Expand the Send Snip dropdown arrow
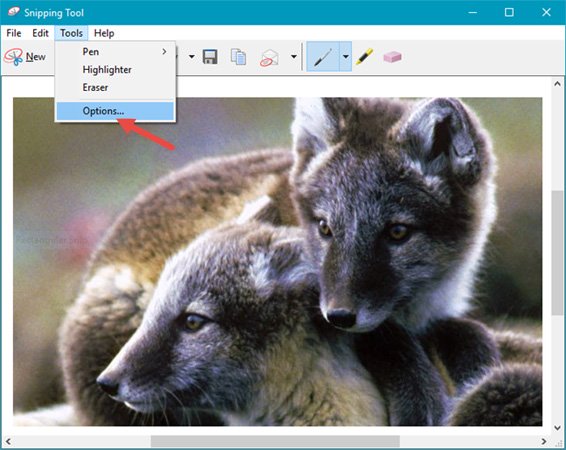This screenshot has width=566, height=450. [294, 57]
